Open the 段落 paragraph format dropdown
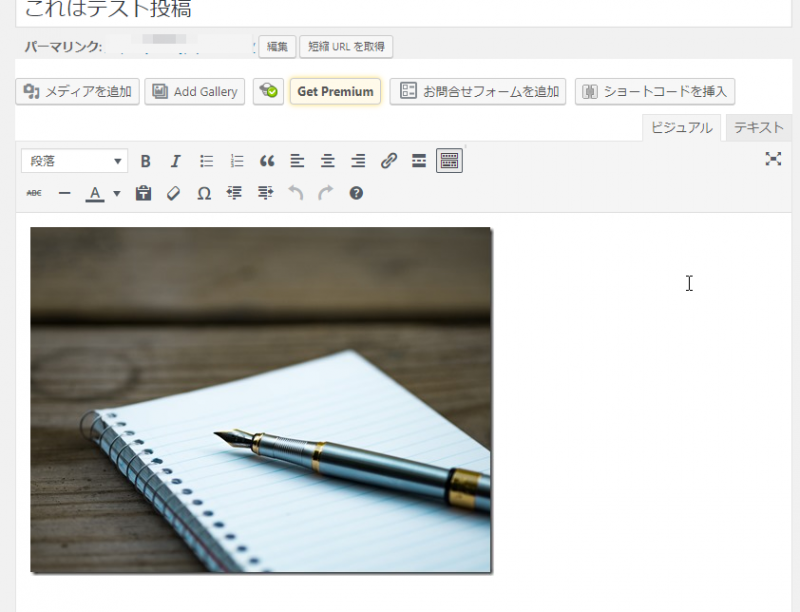The width and height of the screenshot is (800, 612). coord(74,161)
